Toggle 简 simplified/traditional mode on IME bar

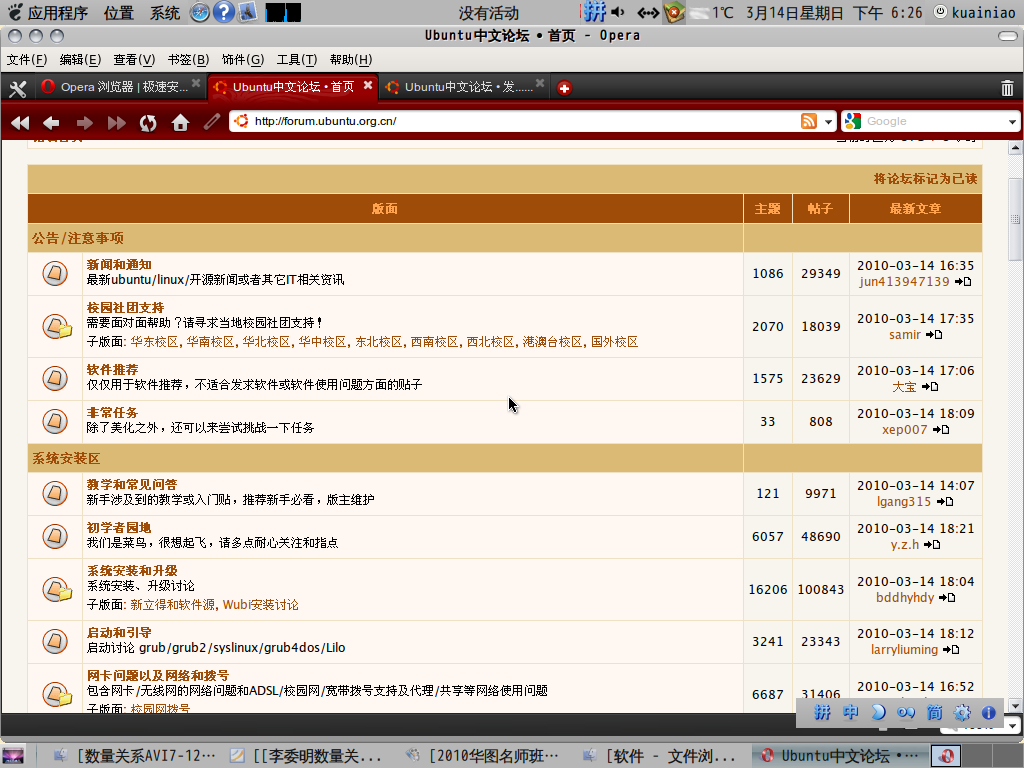pyautogui.click(x=935, y=712)
